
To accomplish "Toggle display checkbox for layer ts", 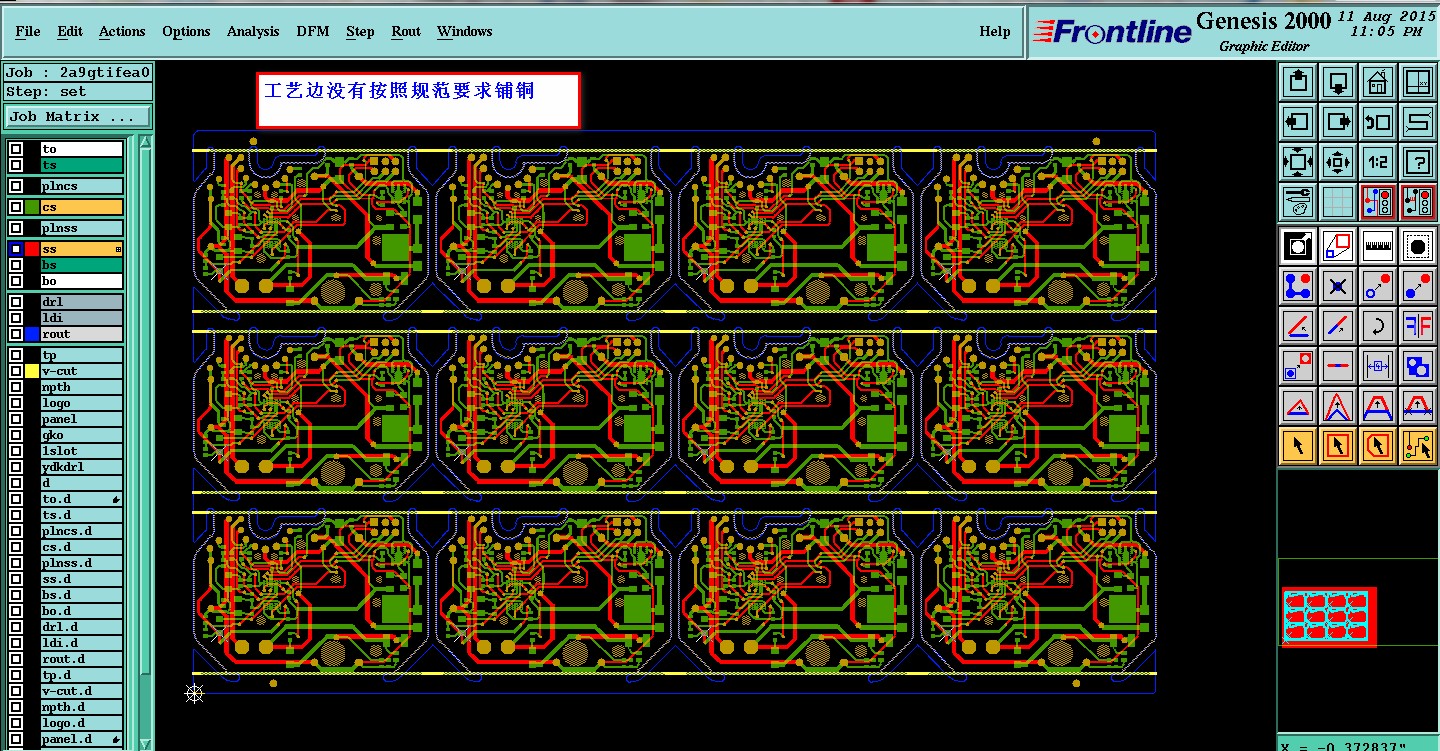I will [16, 165].
